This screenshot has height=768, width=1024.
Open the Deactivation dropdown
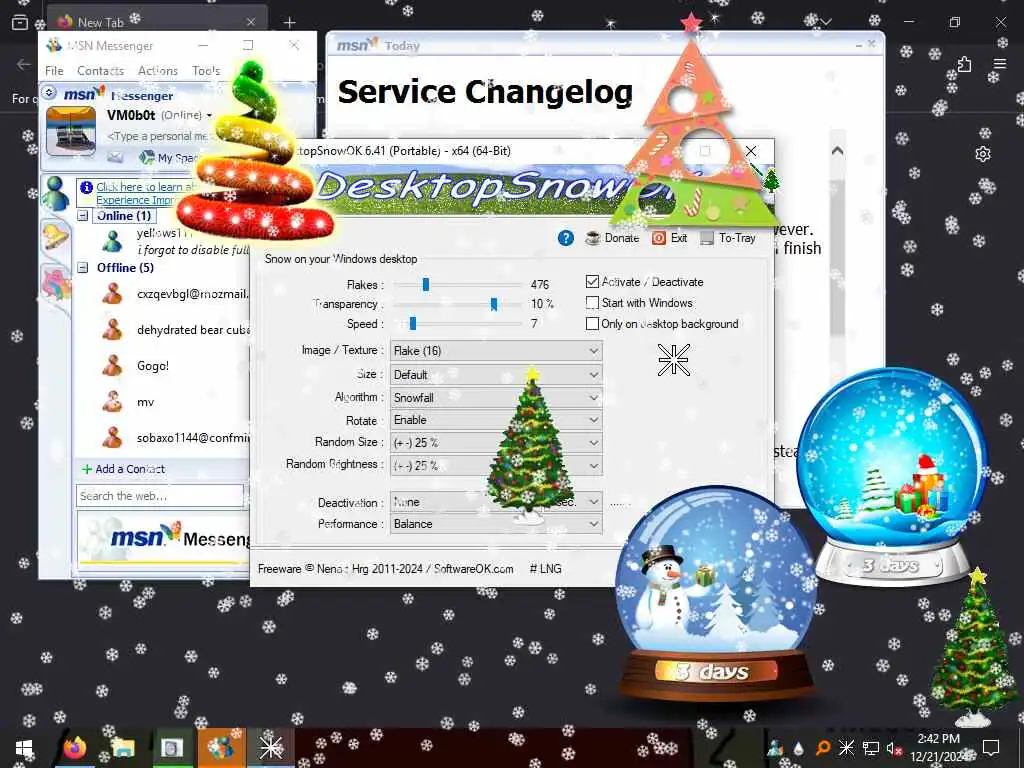click(x=496, y=502)
